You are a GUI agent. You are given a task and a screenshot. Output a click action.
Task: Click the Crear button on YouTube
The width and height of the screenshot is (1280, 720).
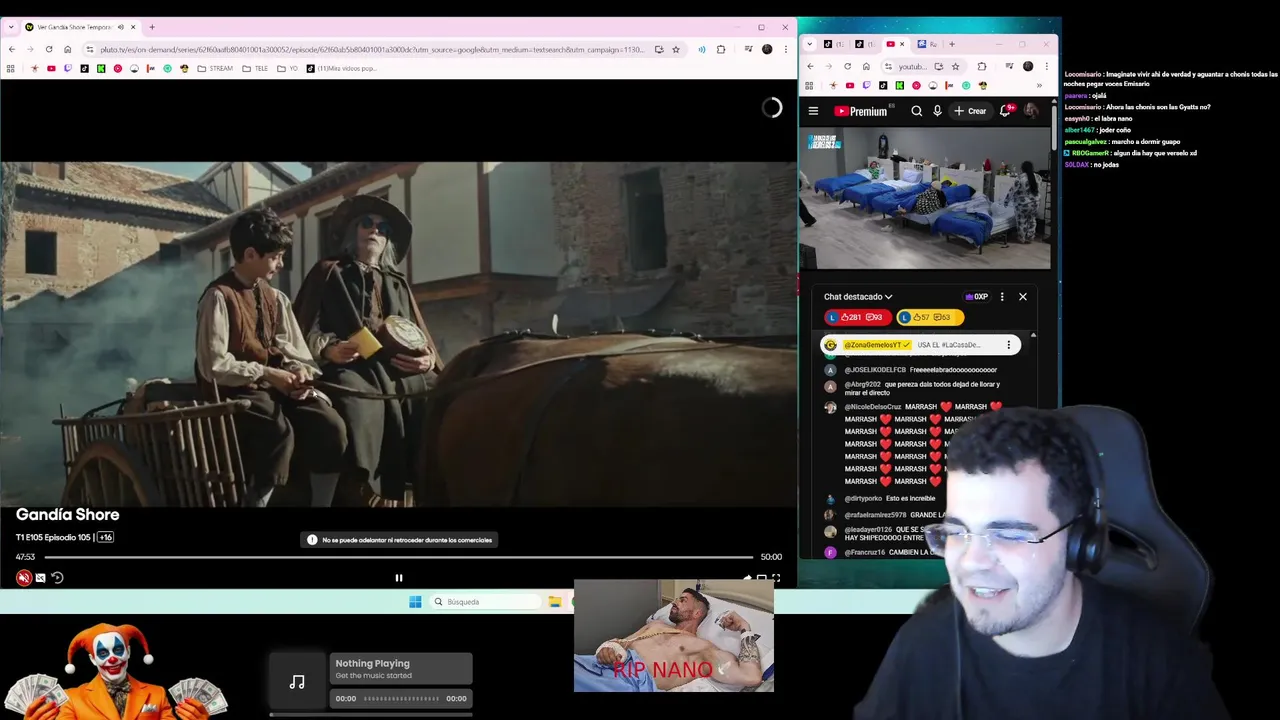click(x=970, y=111)
